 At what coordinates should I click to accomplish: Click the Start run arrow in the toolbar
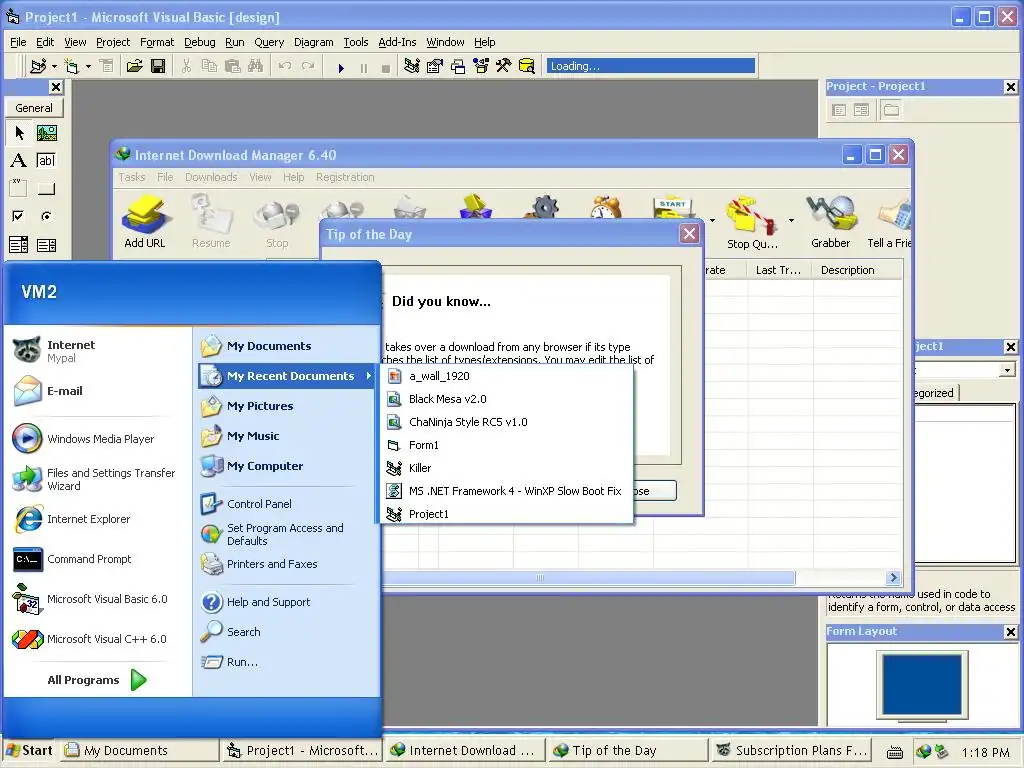coord(341,67)
